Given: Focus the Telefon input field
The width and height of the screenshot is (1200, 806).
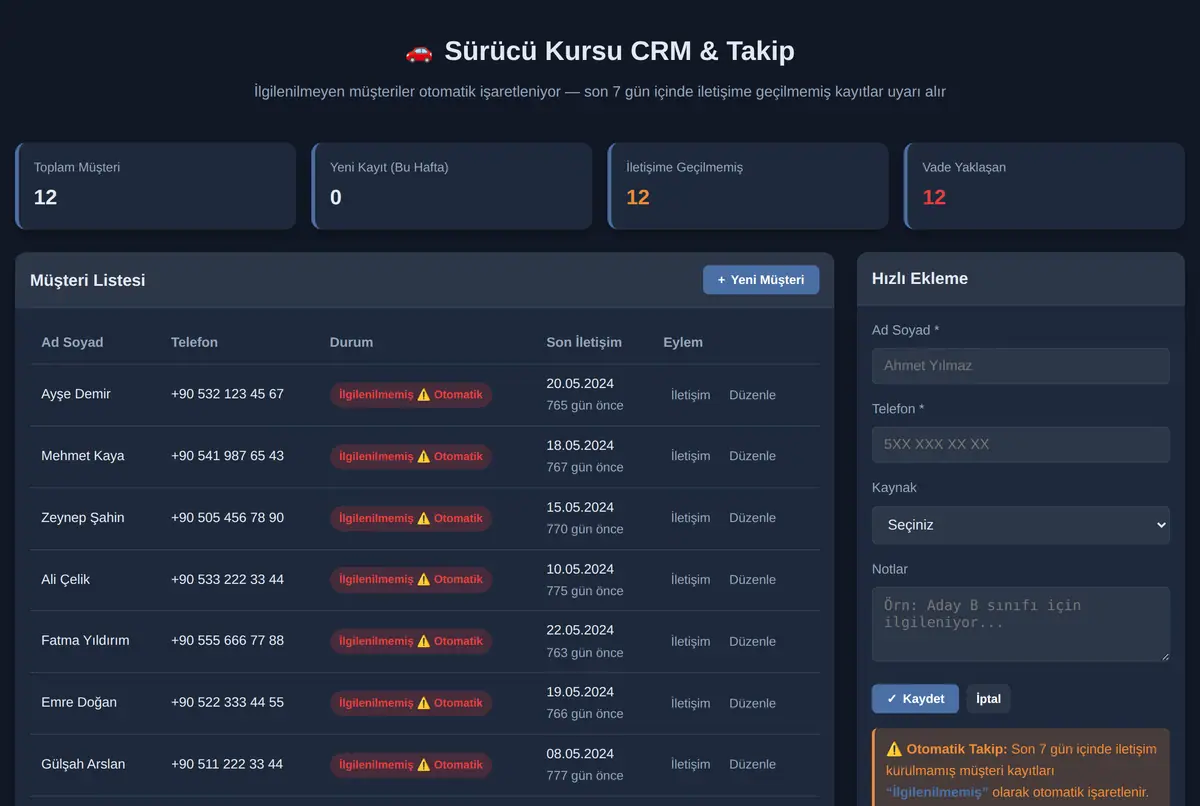Looking at the screenshot, I should [1021, 445].
